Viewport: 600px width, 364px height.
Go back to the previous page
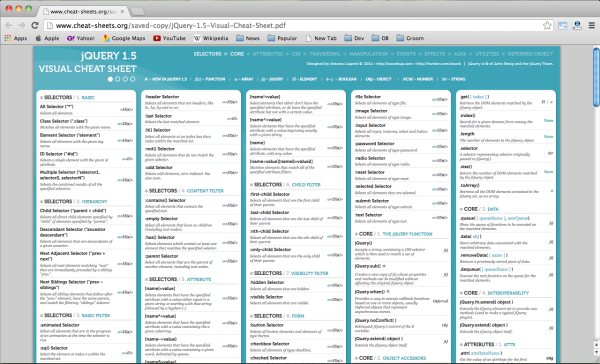[x=9, y=26]
